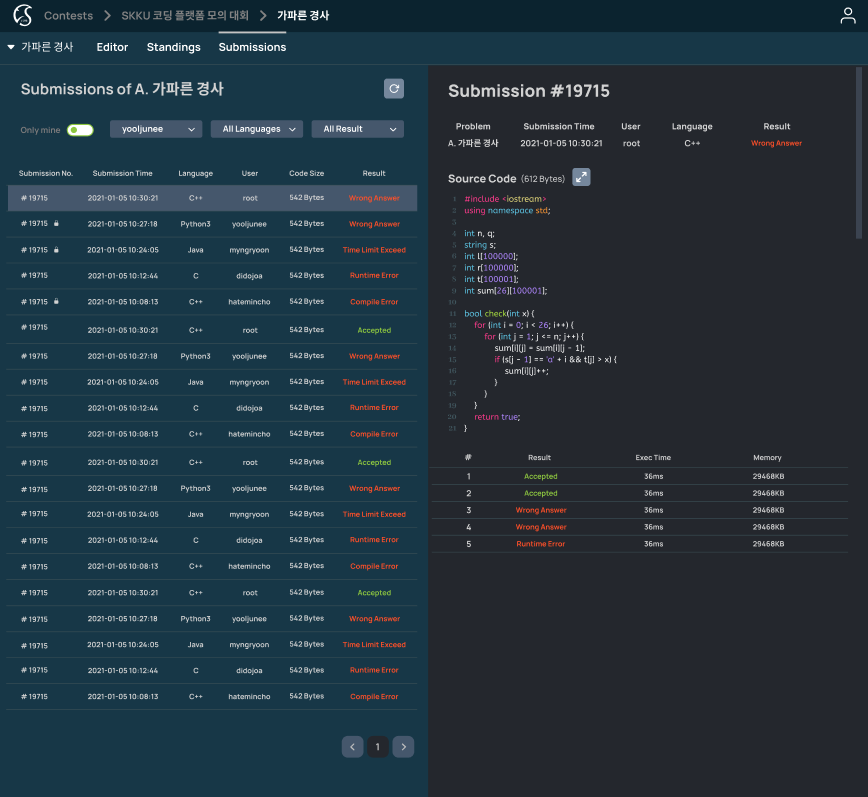Go to the previous page of submissions

(x=352, y=747)
